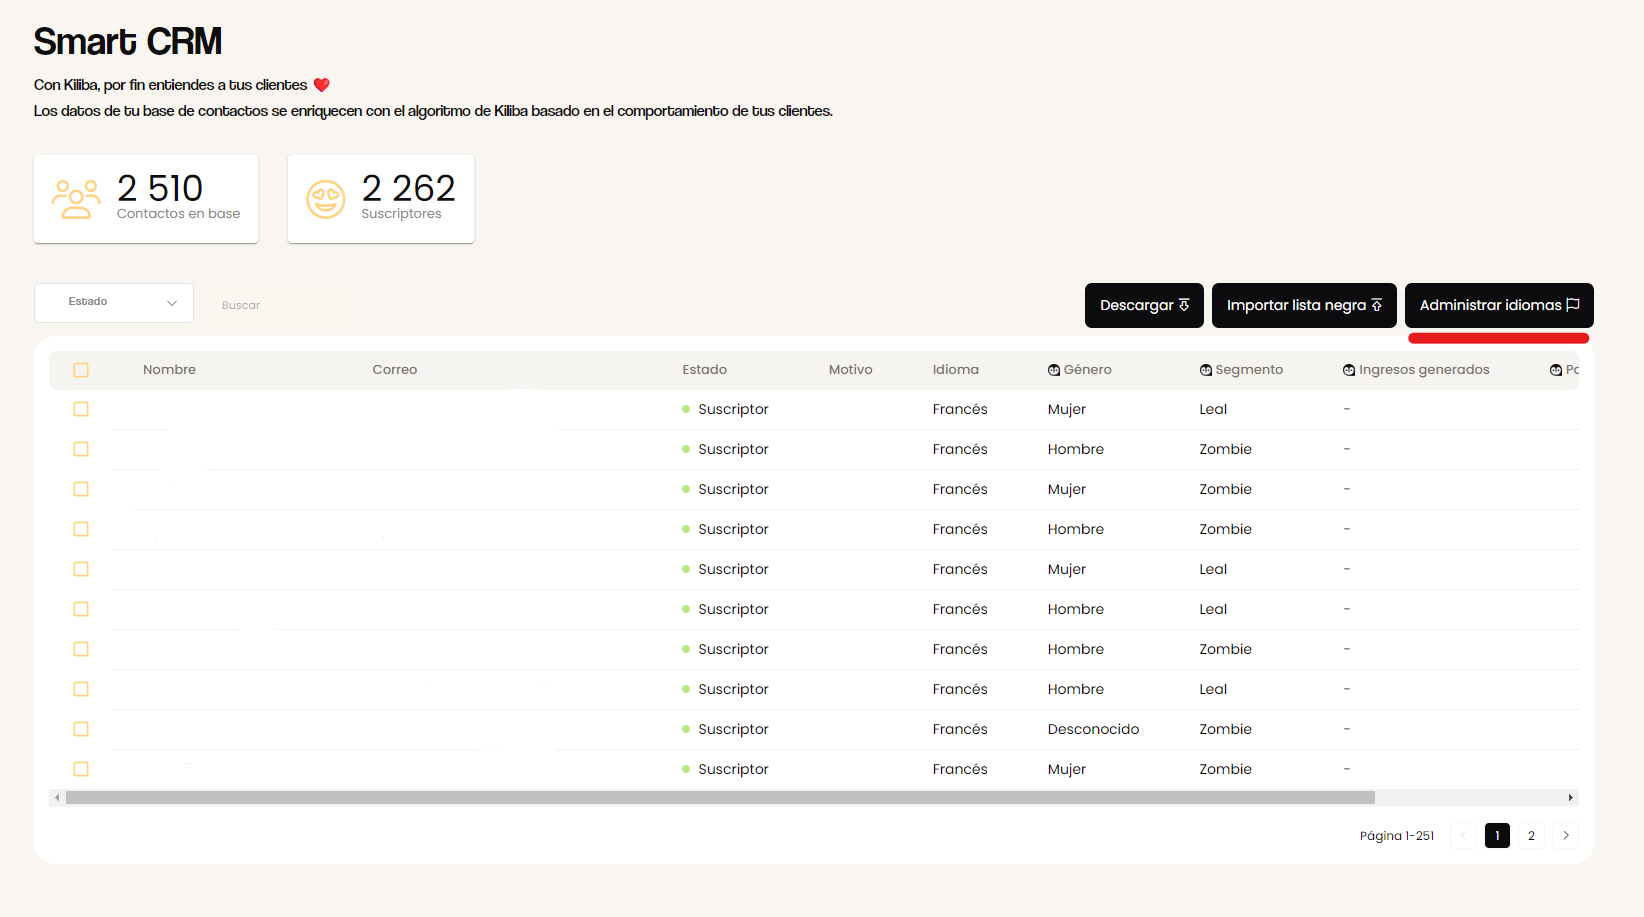Click the contacts group icon
Viewport: 1644px width, 917px height.
point(76,199)
